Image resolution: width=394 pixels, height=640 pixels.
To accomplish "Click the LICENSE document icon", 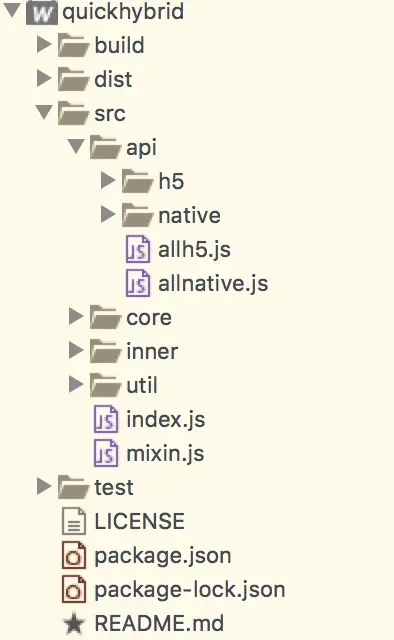I will tap(74, 521).
